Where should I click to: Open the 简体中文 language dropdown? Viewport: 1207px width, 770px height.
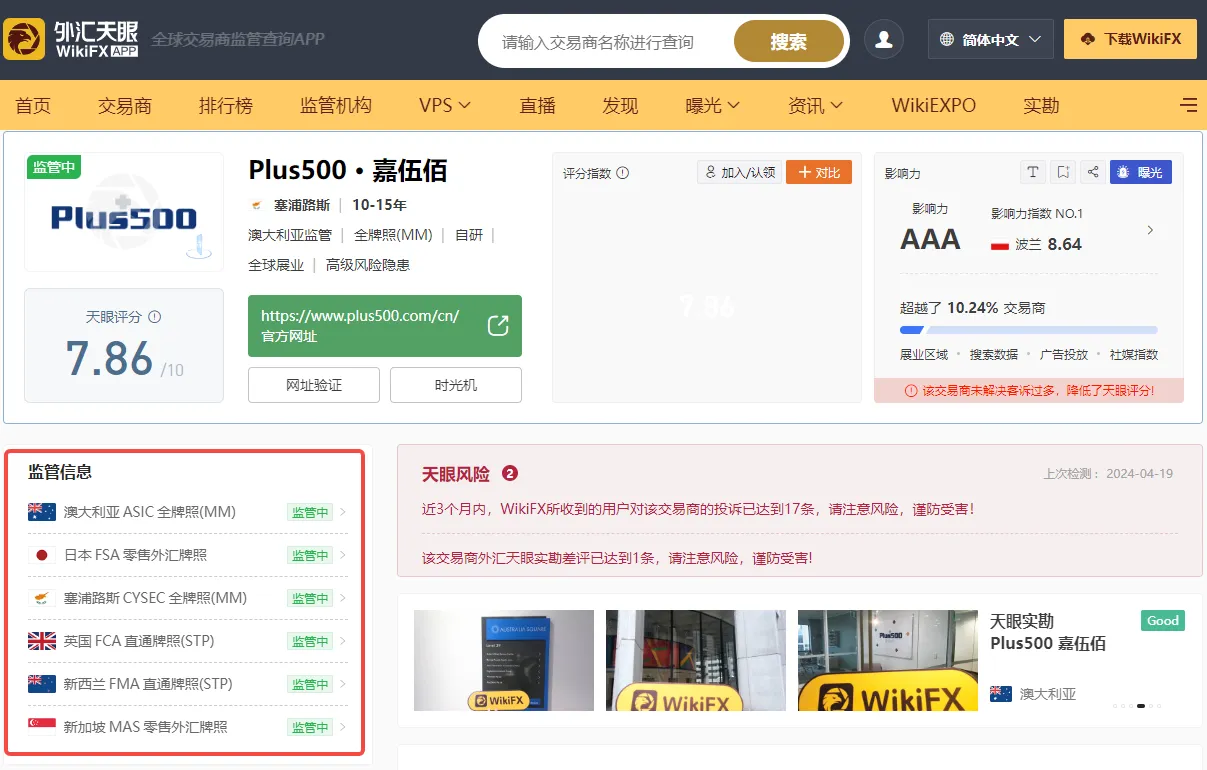click(x=991, y=40)
